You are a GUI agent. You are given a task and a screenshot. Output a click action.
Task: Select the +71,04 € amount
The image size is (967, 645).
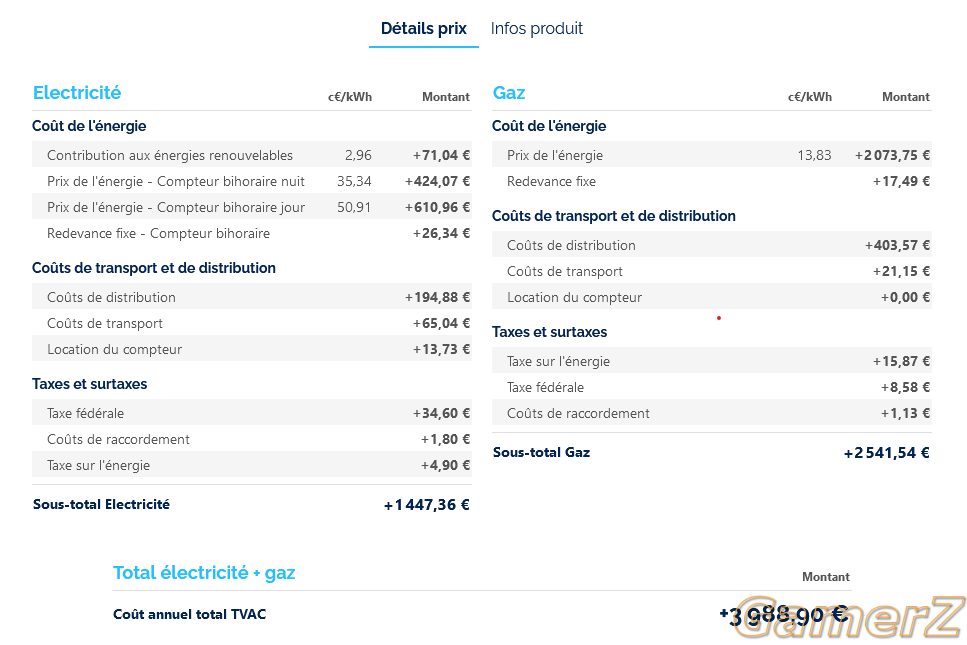(x=442, y=155)
